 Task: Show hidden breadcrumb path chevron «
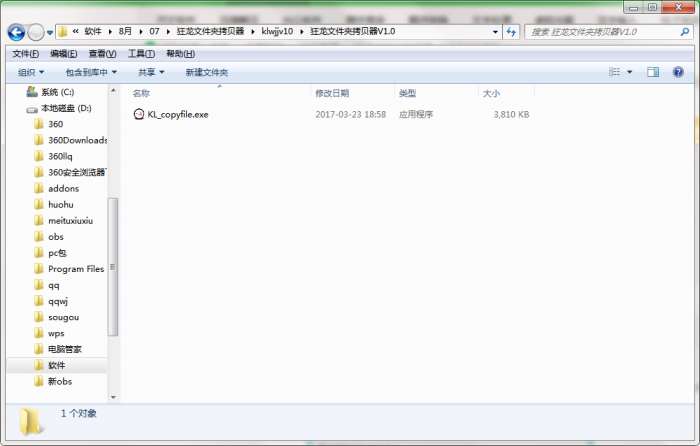pyautogui.click(x=75, y=32)
